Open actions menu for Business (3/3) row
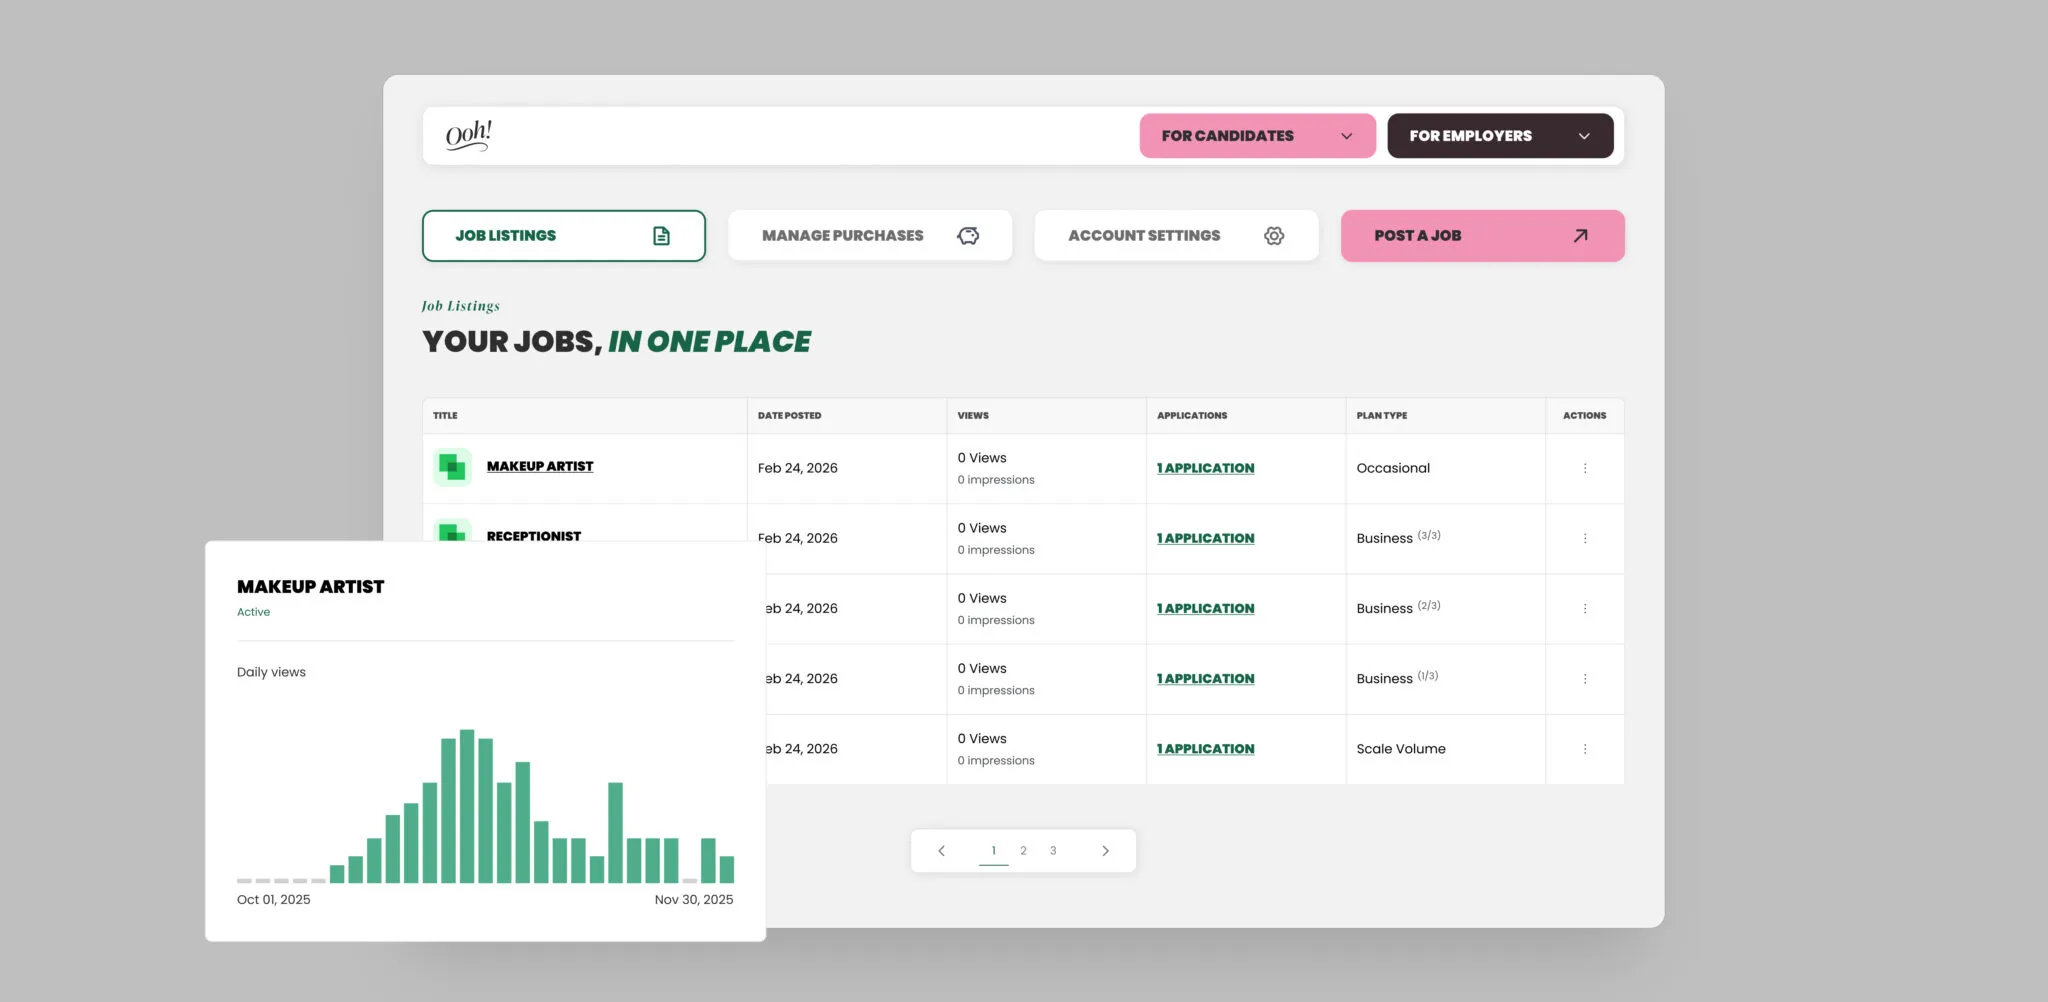2048x1002 pixels. pyautogui.click(x=1585, y=538)
